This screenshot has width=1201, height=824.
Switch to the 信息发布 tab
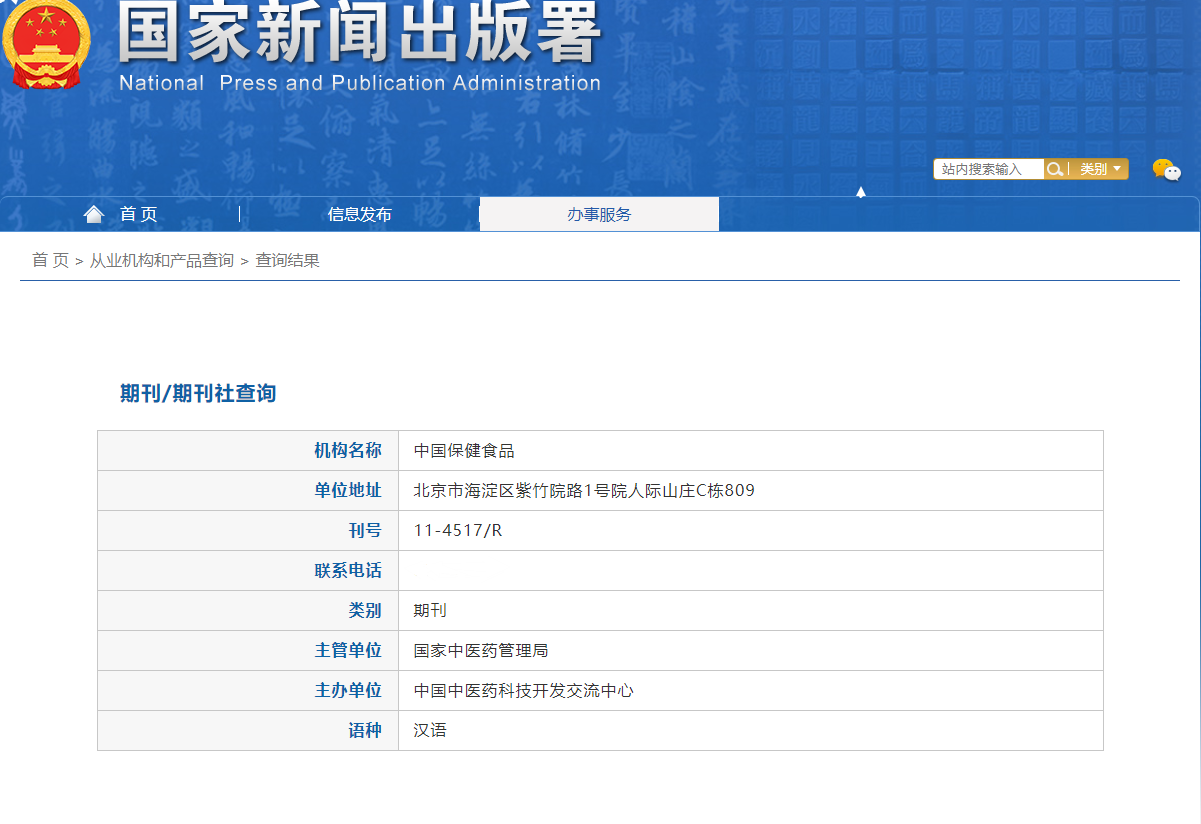pos(359,214)
